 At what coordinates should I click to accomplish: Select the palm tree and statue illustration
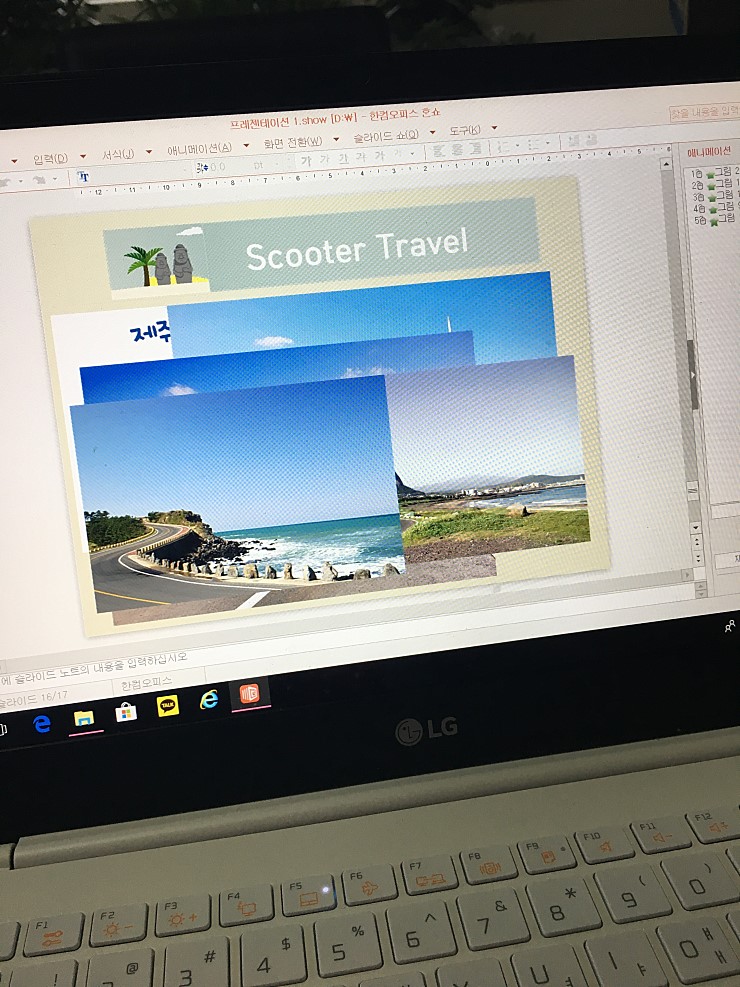click(157, 262)
